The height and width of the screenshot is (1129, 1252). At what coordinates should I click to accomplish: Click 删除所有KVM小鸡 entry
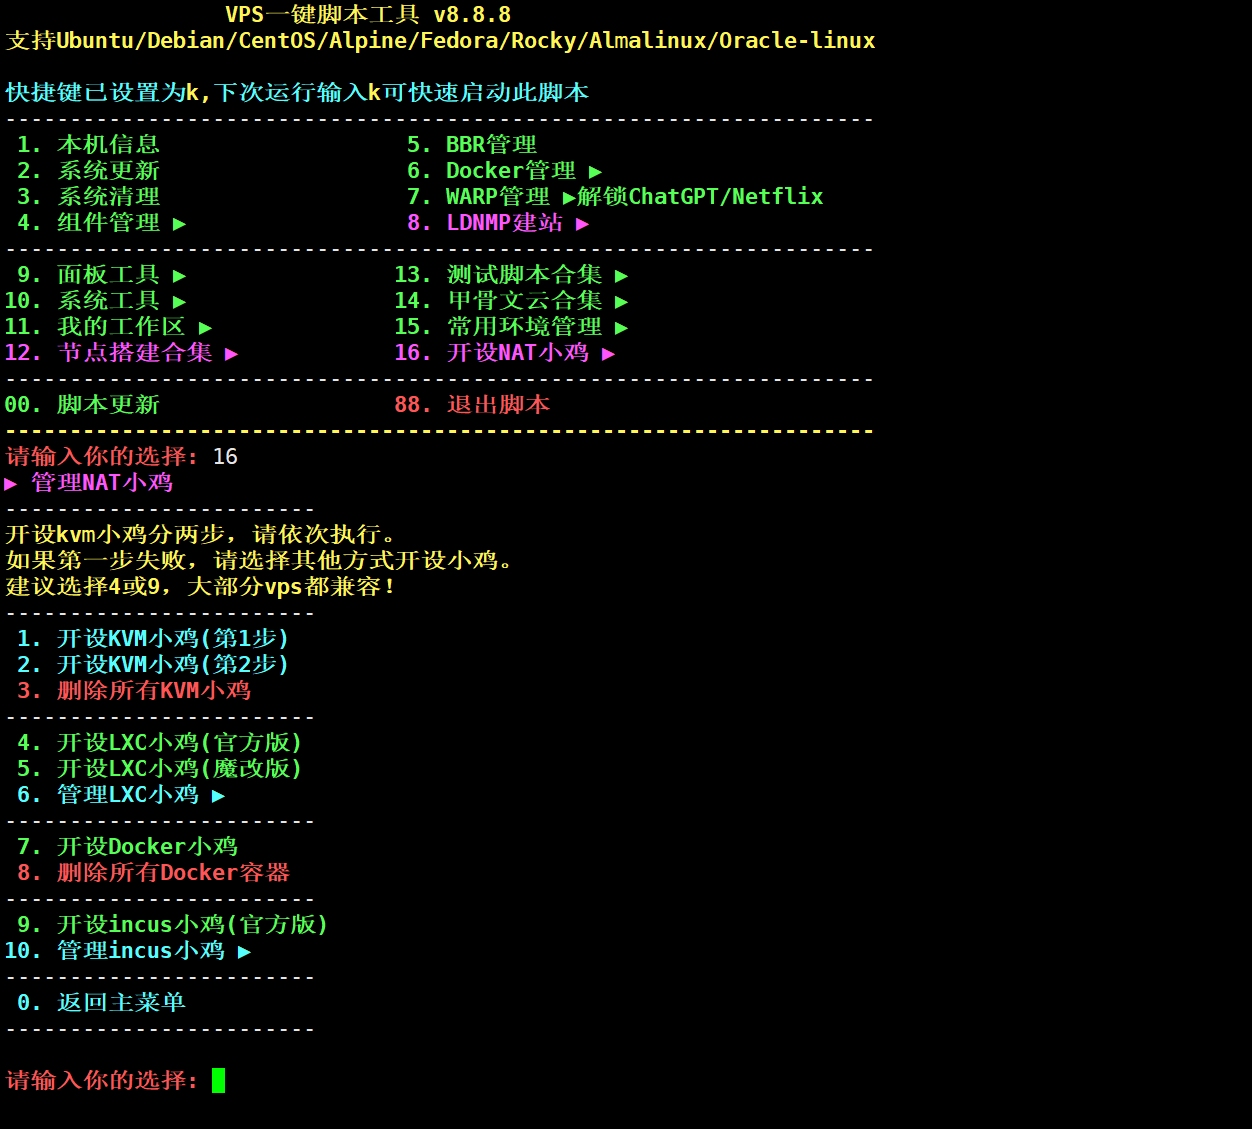coord(153,691)
